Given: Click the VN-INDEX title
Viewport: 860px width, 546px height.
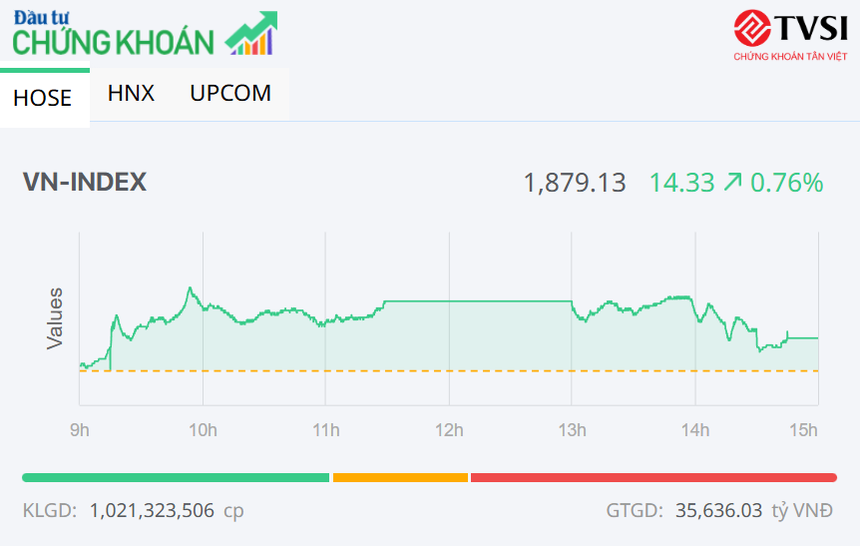Looking at the screenshot, I should [x=85, y=182].
